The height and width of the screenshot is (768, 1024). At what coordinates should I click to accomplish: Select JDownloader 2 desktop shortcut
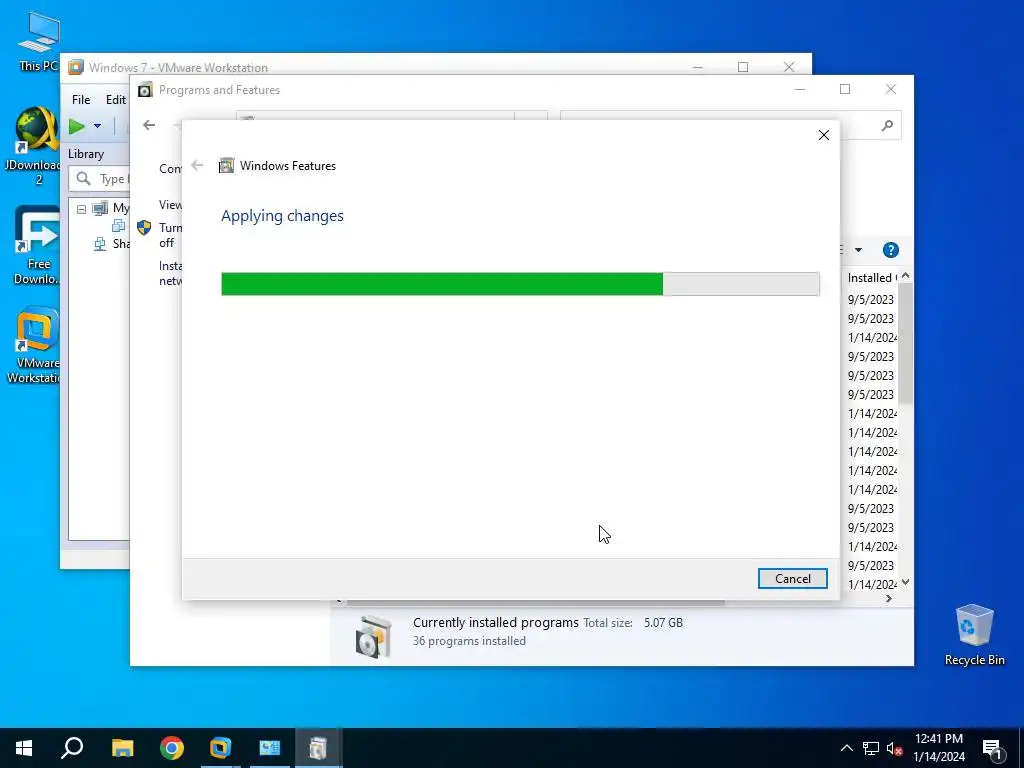click(37, 146)
